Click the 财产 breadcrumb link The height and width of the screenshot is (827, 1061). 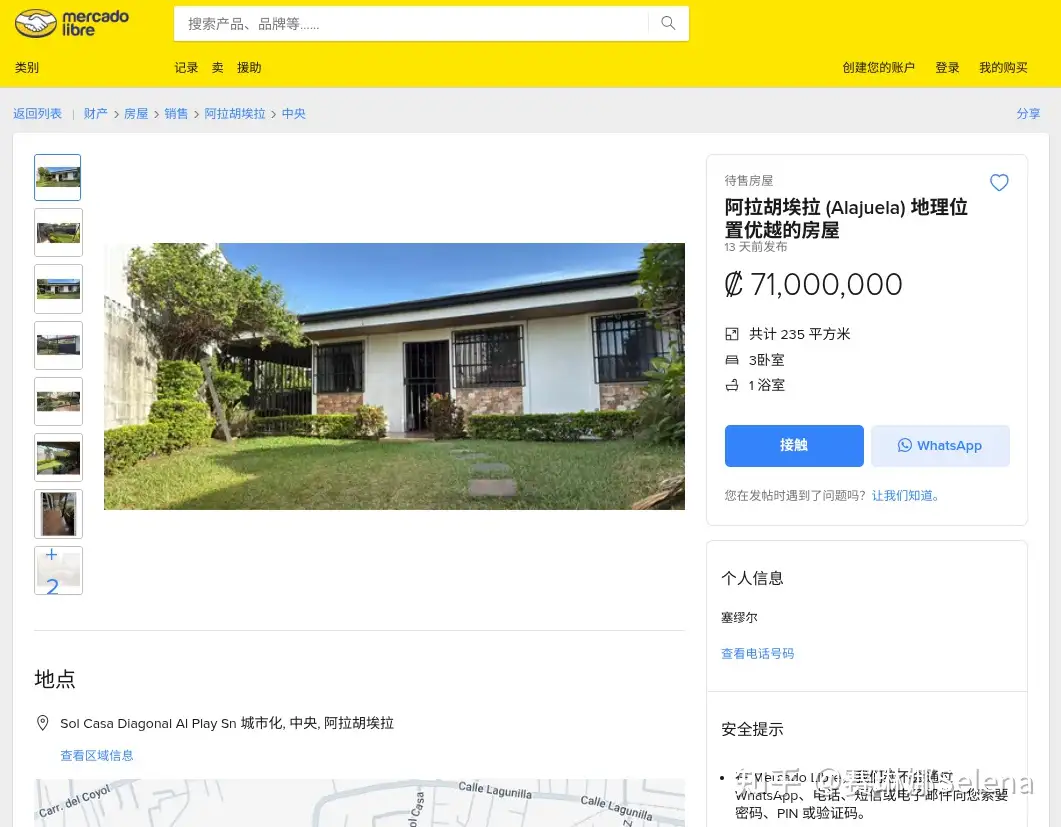click(x=95, y=114)
